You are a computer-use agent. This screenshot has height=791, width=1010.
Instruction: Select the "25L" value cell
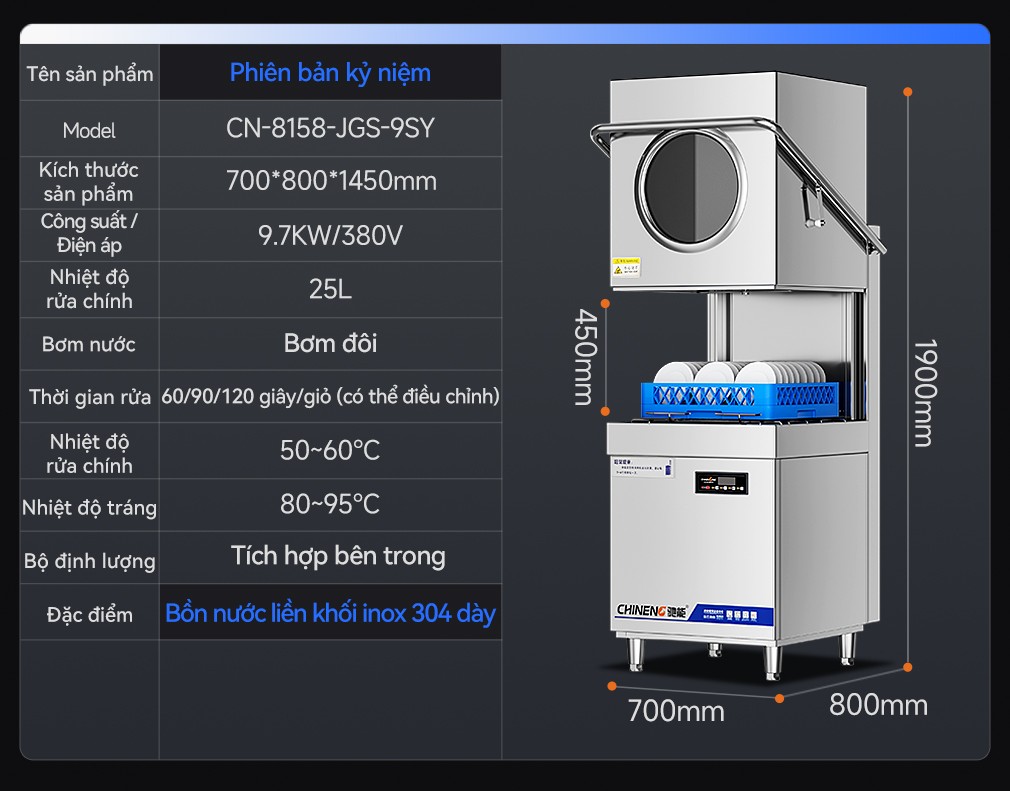(x=330, y=289)
